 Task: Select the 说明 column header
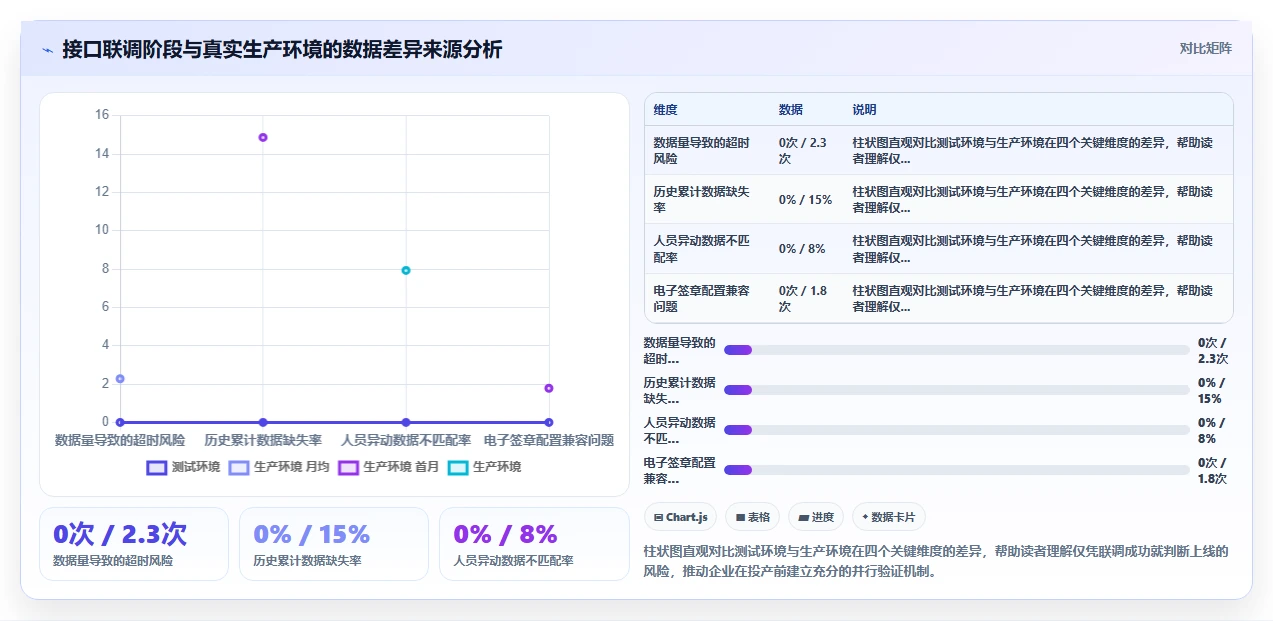click(864, 110)
